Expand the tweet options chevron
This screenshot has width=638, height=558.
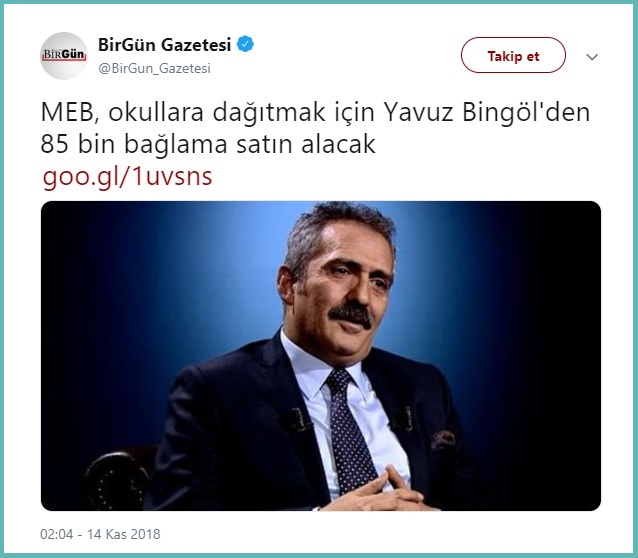tap(592, 57)
